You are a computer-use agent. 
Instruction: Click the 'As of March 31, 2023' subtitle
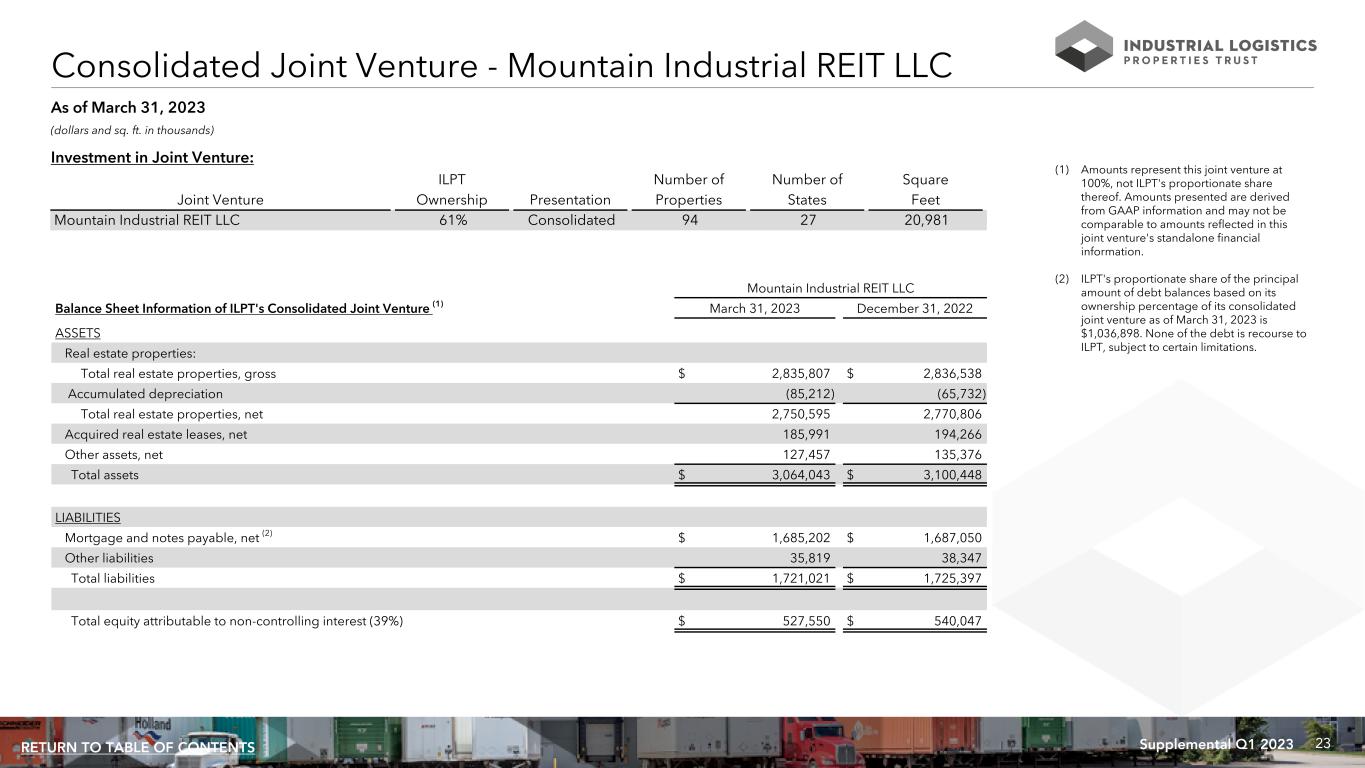[128, 107]
